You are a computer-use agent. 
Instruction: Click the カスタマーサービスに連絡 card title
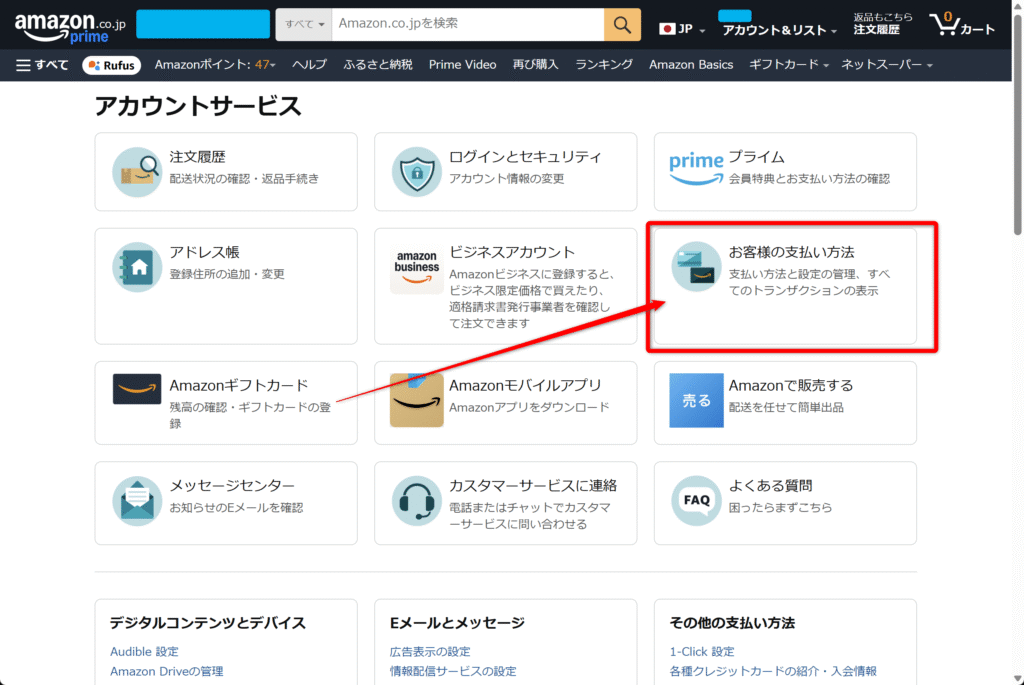[x=533, y=486]
